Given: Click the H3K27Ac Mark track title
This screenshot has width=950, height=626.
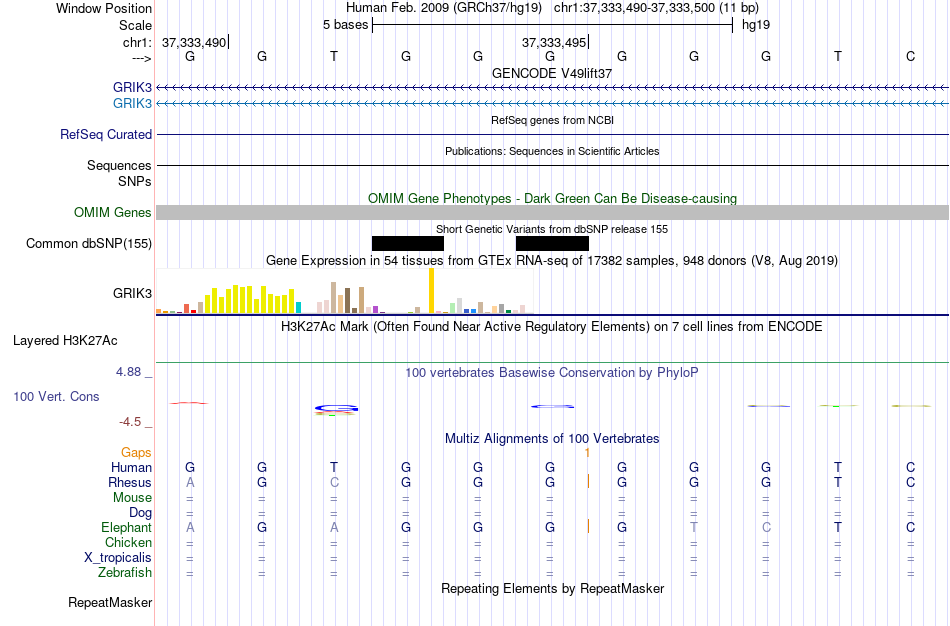Looking at the screenshot, I should [552, 327].
